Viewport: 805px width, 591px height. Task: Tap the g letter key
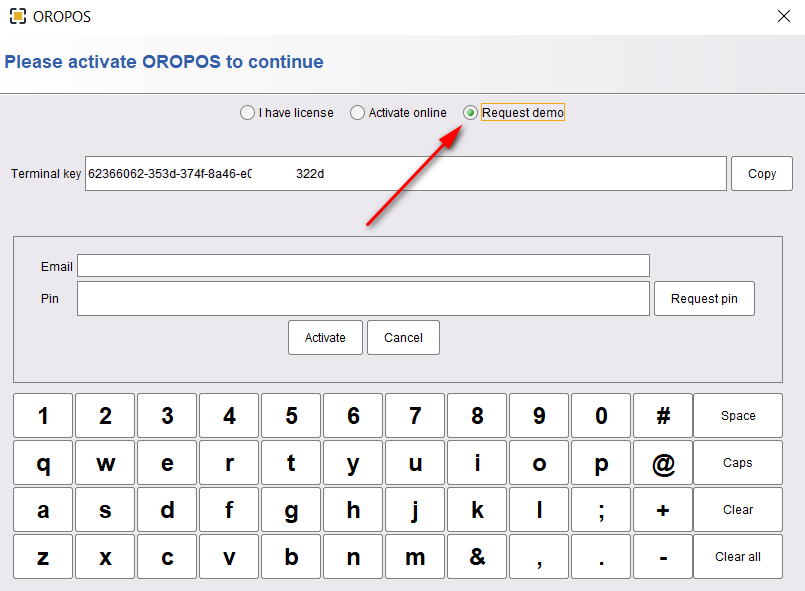291,509
